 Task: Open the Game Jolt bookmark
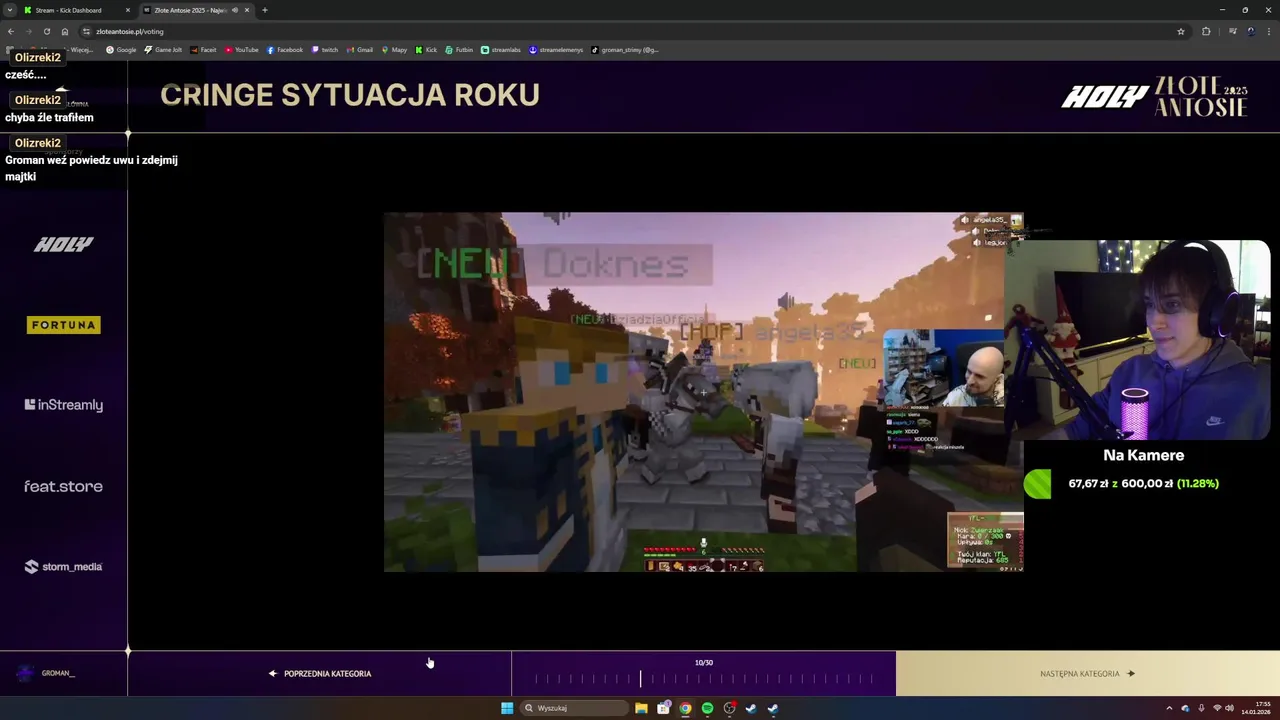(x=163, y=49)
